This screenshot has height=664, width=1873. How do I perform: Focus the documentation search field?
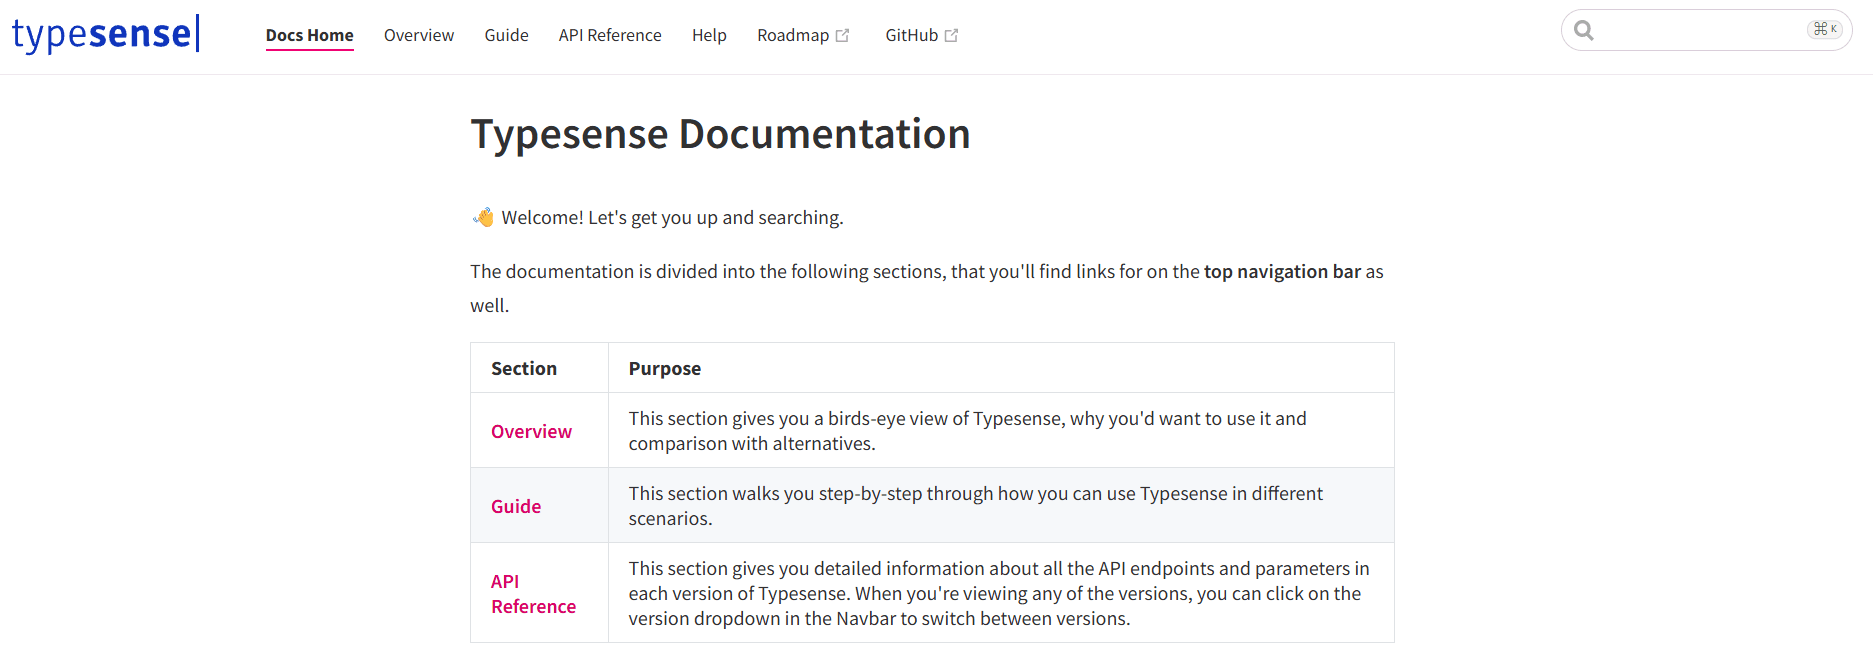[1706, 30]
